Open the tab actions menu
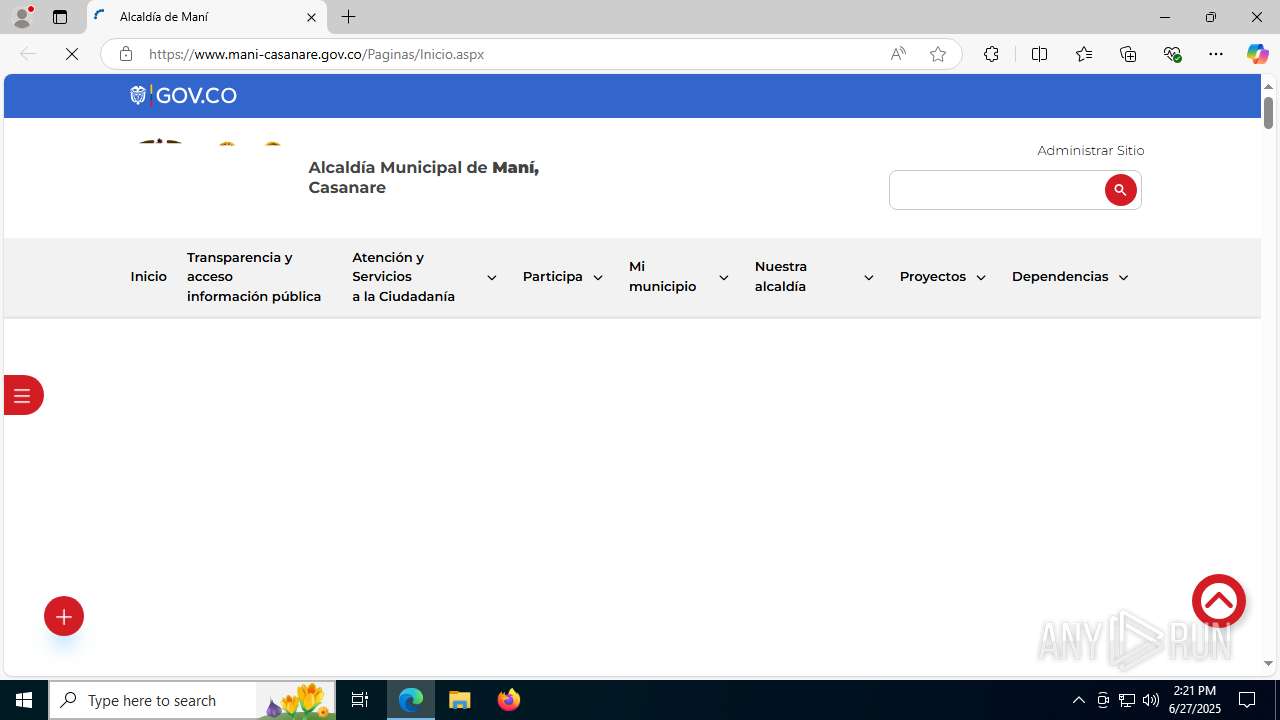The image size is (1280, 720). point(60,17)
